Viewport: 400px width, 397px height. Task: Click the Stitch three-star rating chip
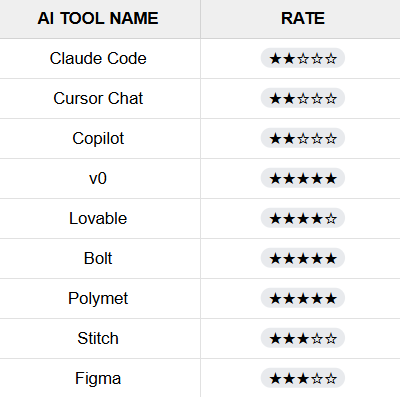click(x=303, y=338)
